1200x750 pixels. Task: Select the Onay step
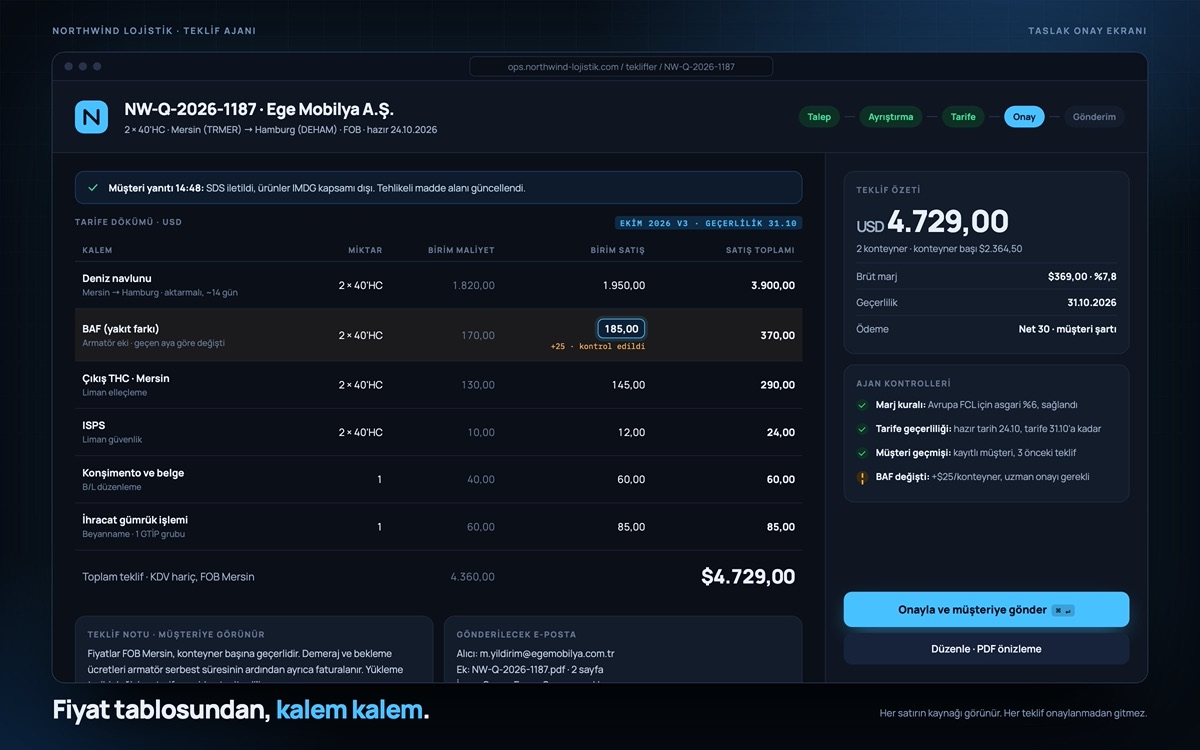(1024, 117)
